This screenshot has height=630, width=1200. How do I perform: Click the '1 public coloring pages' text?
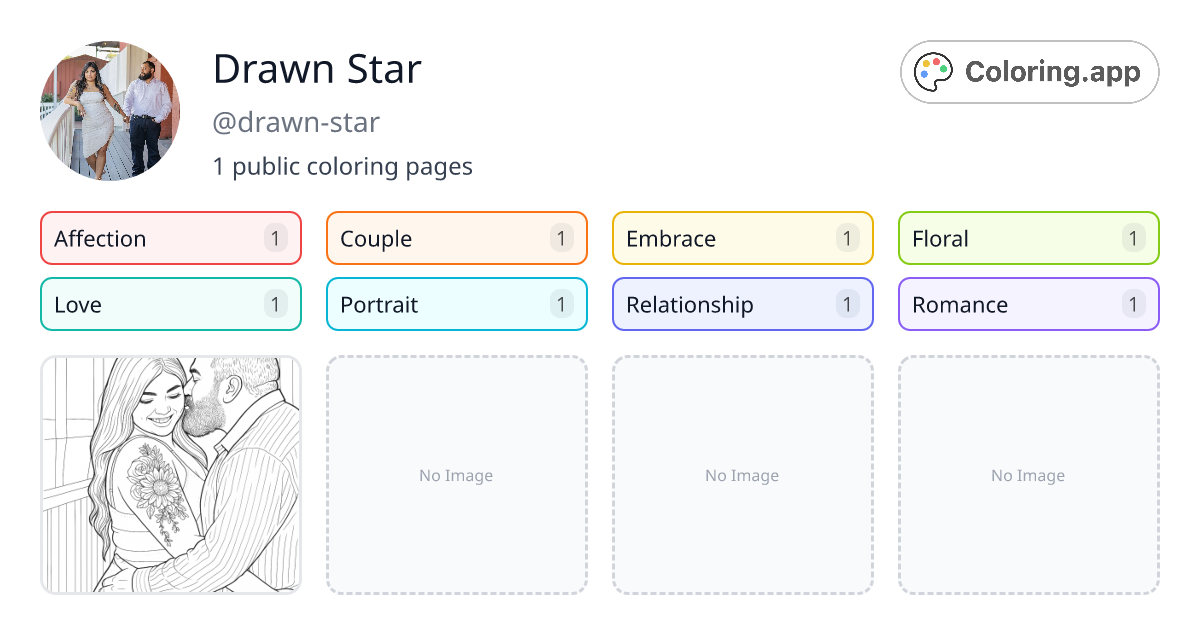(343, 167)
